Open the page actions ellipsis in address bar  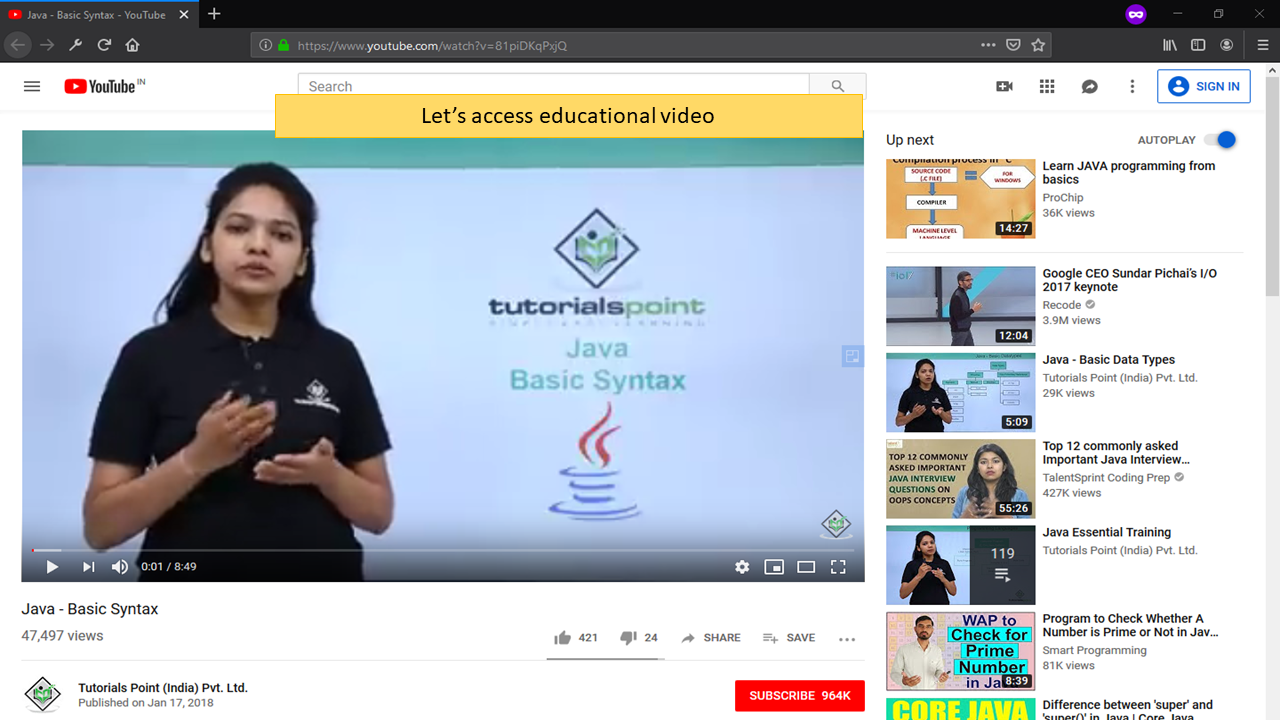coord(988,45)
